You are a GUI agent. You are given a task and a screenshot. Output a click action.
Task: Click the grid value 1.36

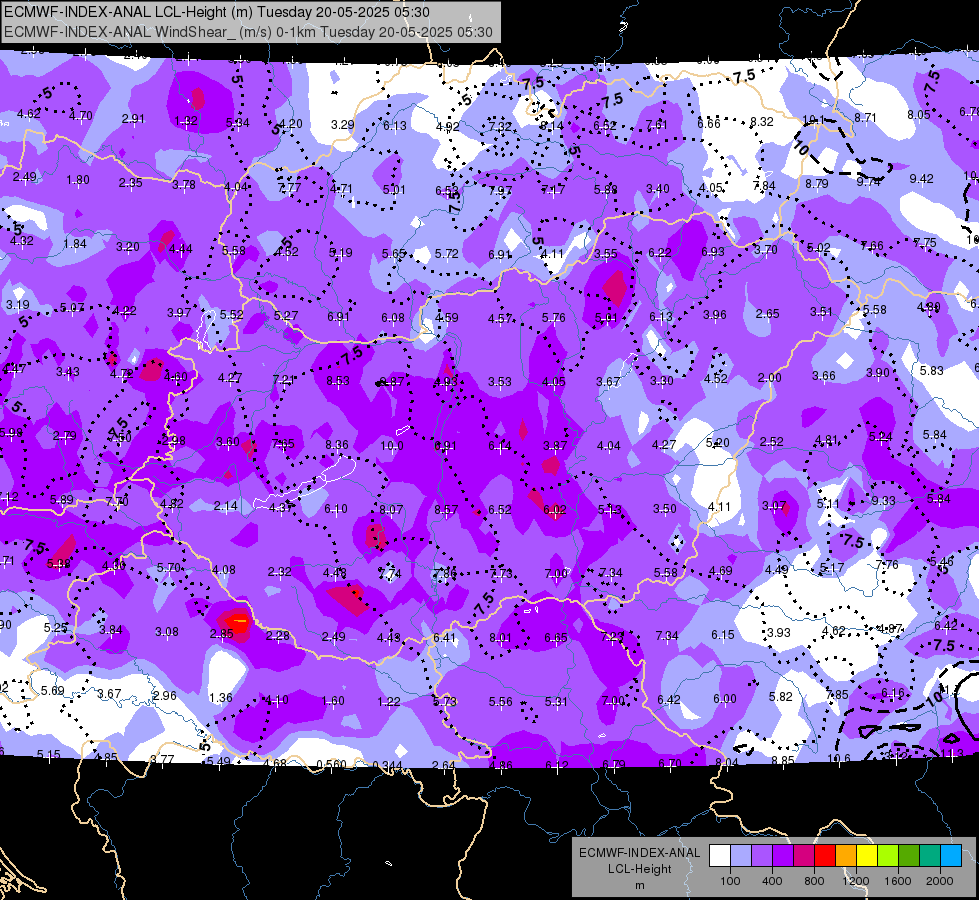(x=221, y=698)
